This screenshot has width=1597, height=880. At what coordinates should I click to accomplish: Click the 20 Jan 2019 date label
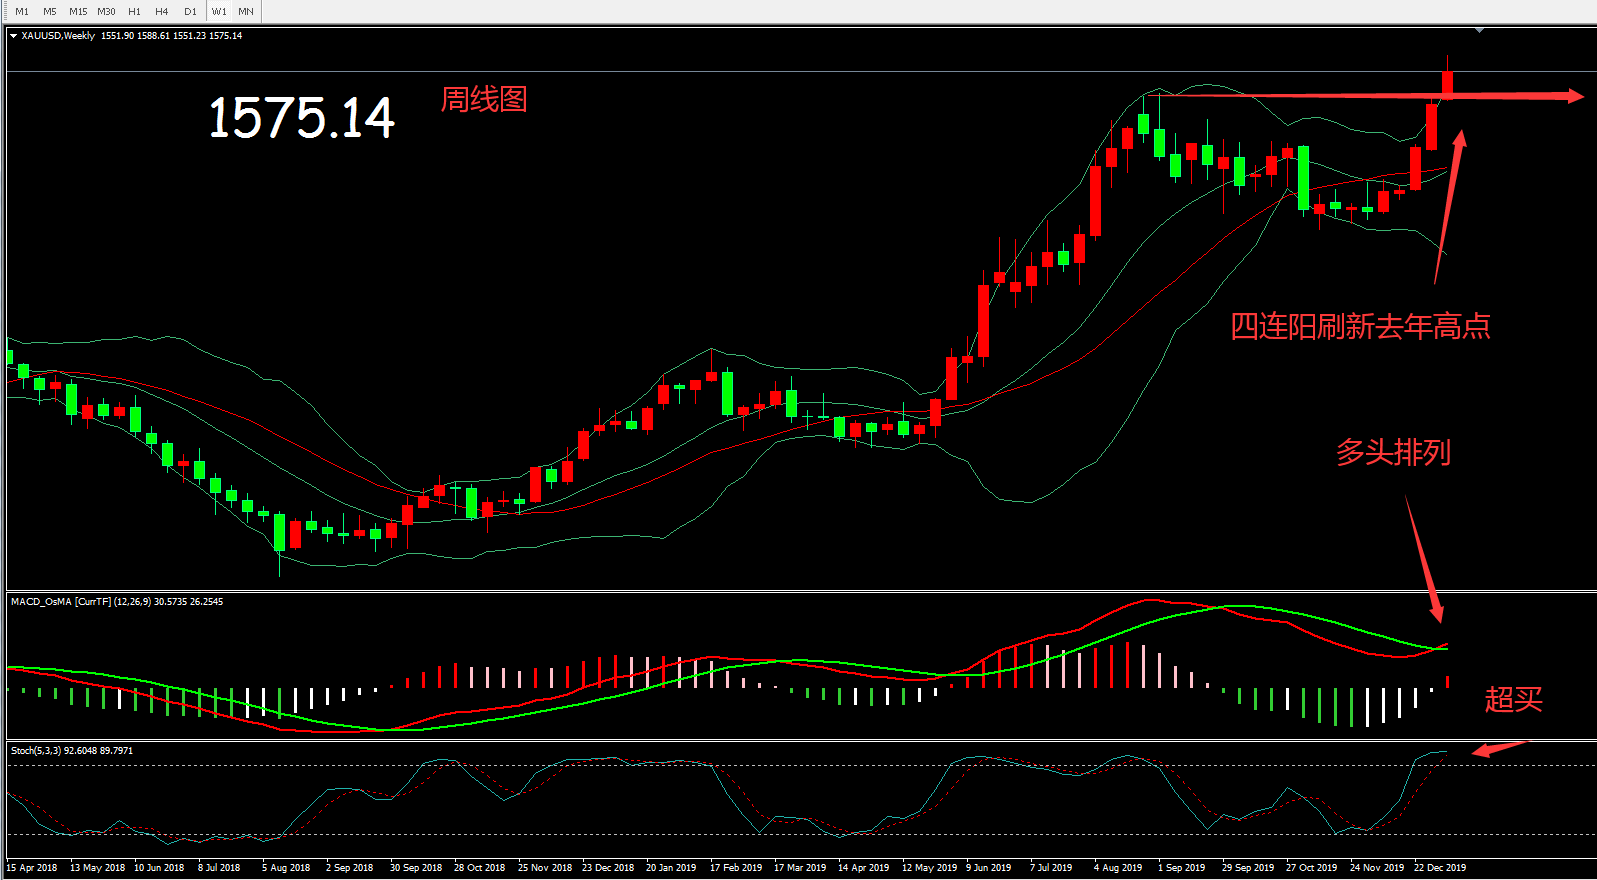pos(671,868)
